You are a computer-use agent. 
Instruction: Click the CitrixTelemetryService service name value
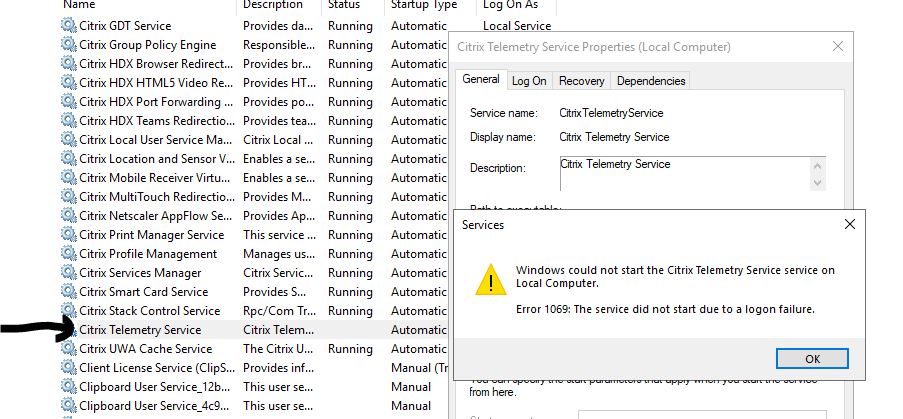(611, 113)
